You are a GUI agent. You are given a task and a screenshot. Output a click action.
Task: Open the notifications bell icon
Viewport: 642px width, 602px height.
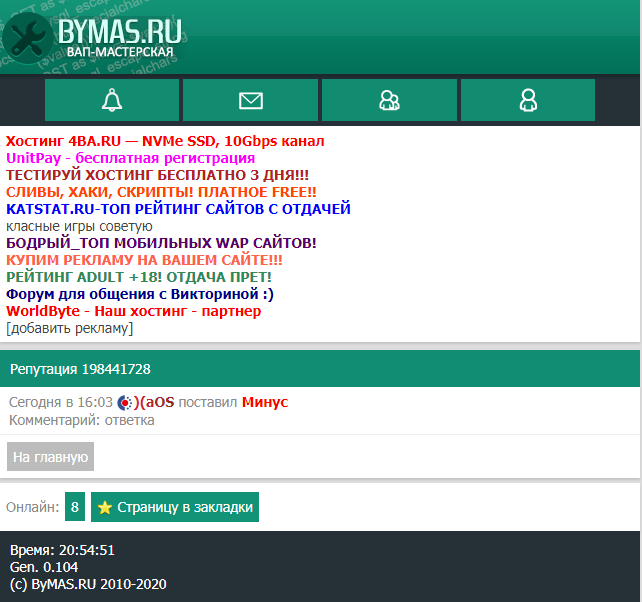[112, 100]
